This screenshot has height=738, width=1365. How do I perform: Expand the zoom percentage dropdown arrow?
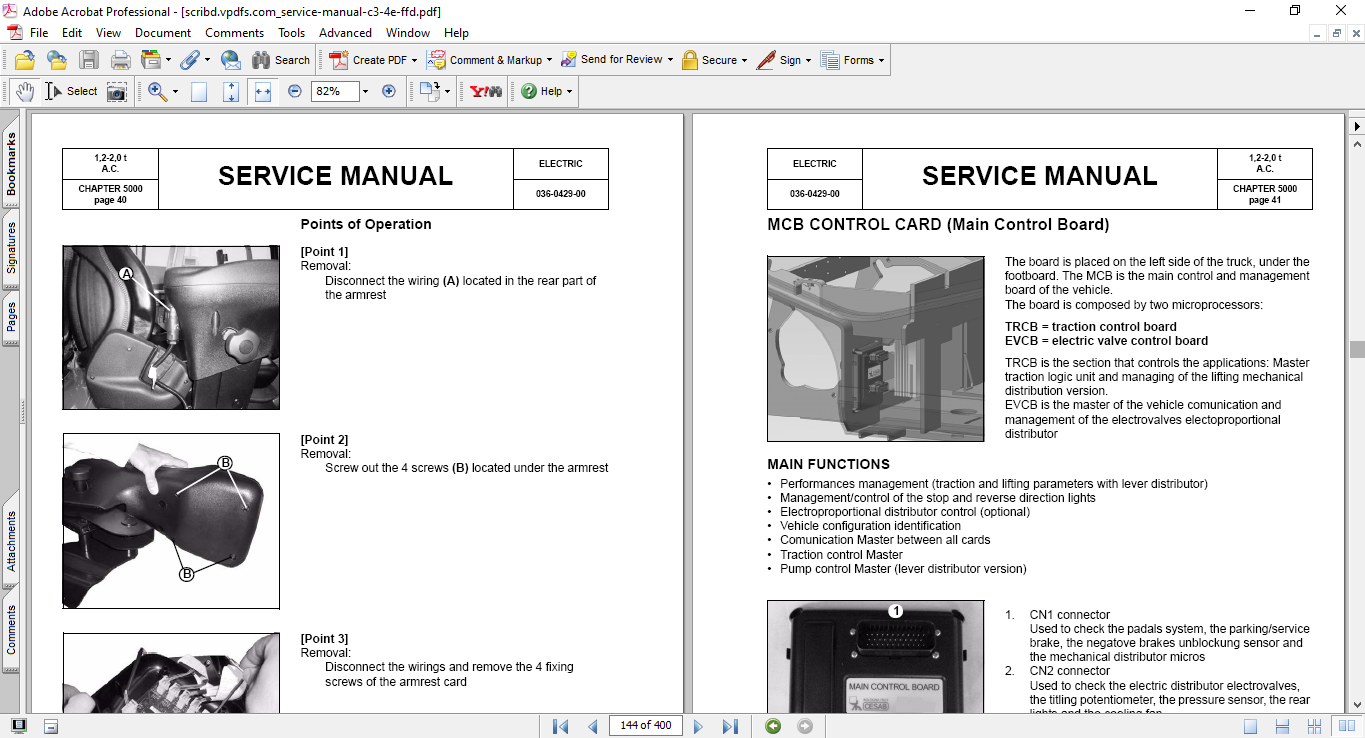click(x=365, y=92)
